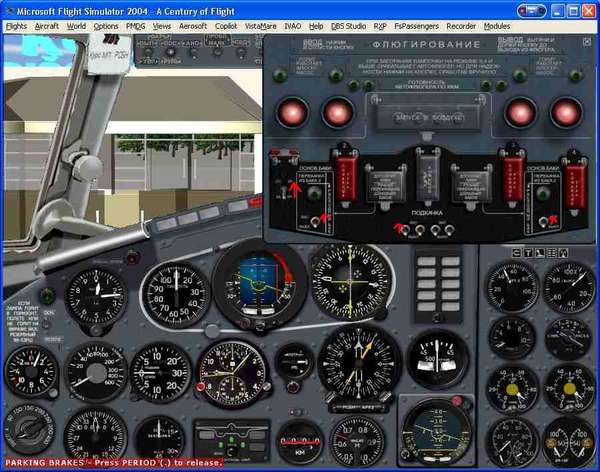Click the annunciator light grid panel
This screenshot has height=472, width=600.
[x=439, y=284]
